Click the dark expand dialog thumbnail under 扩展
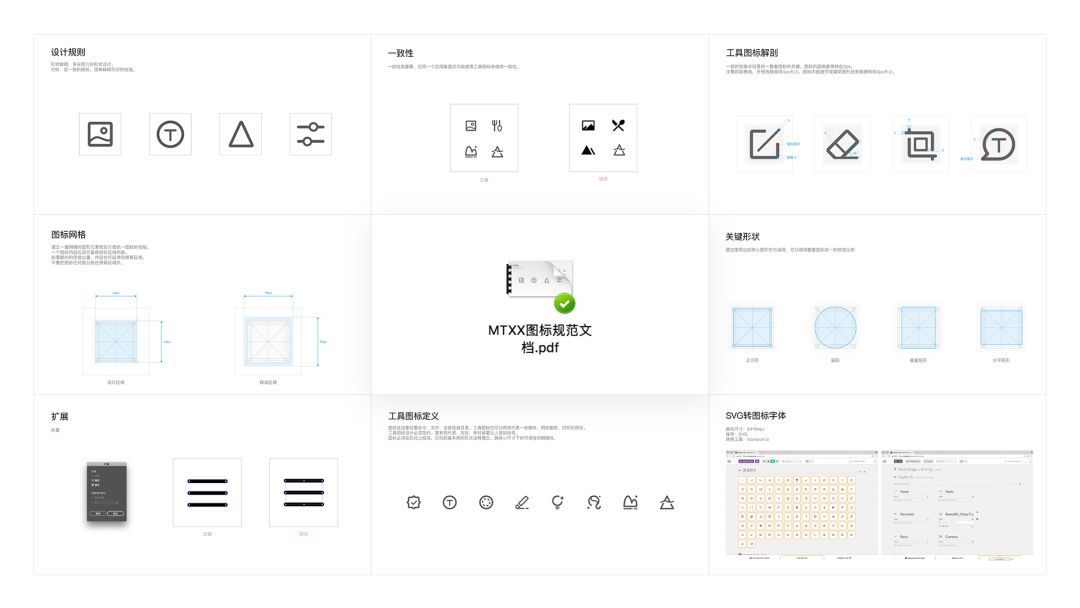The image size is (1080, 608). 107,492
